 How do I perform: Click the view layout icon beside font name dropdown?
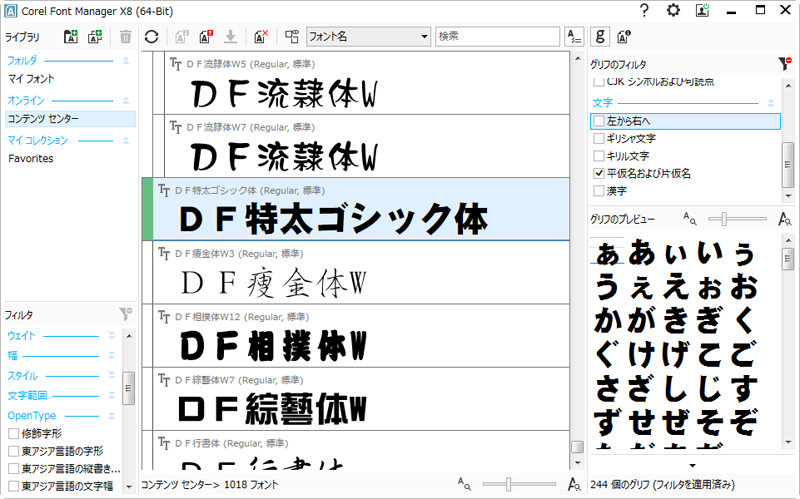(292, 37)
